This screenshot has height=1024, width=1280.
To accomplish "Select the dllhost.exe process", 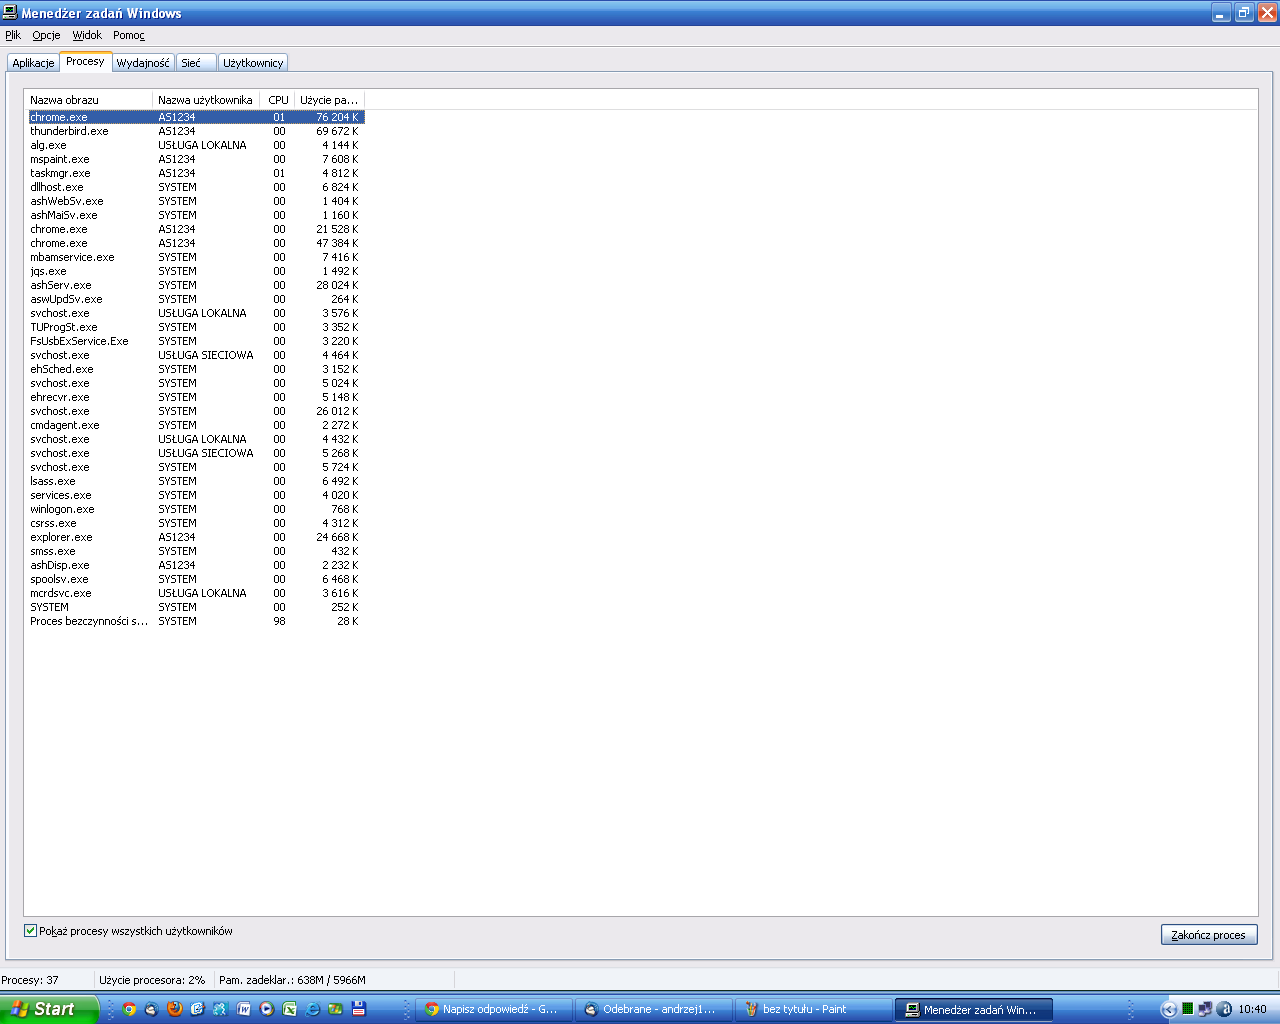I will [x=196, y=187].
